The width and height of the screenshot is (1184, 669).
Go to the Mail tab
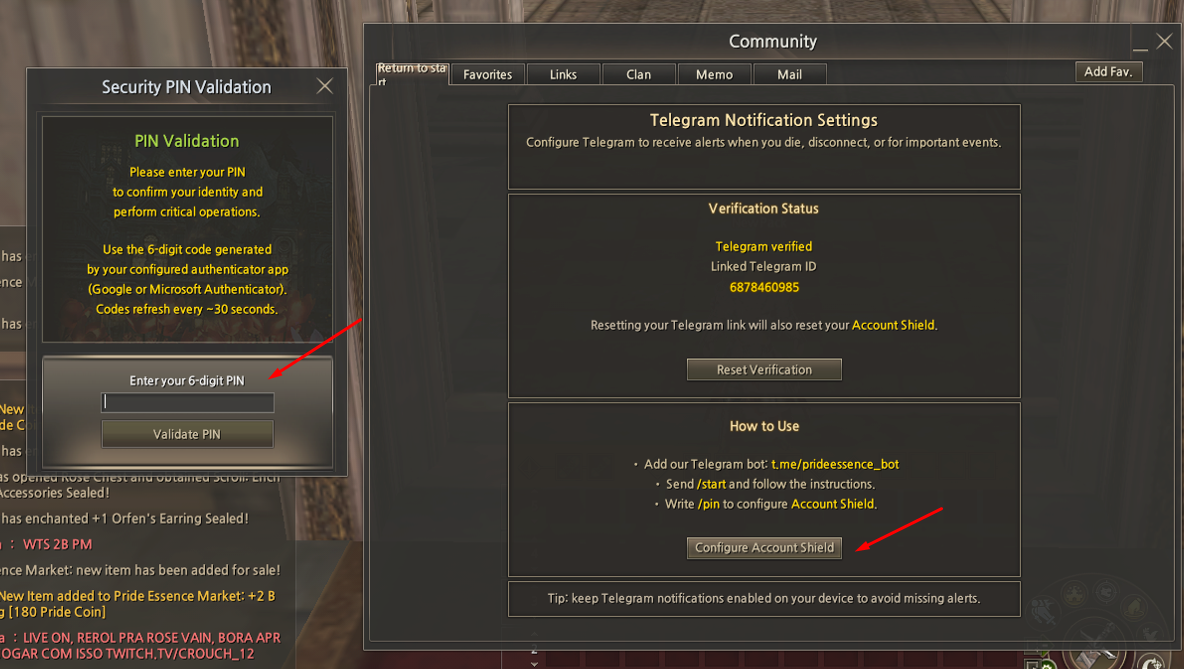click(x=790, y=75)
